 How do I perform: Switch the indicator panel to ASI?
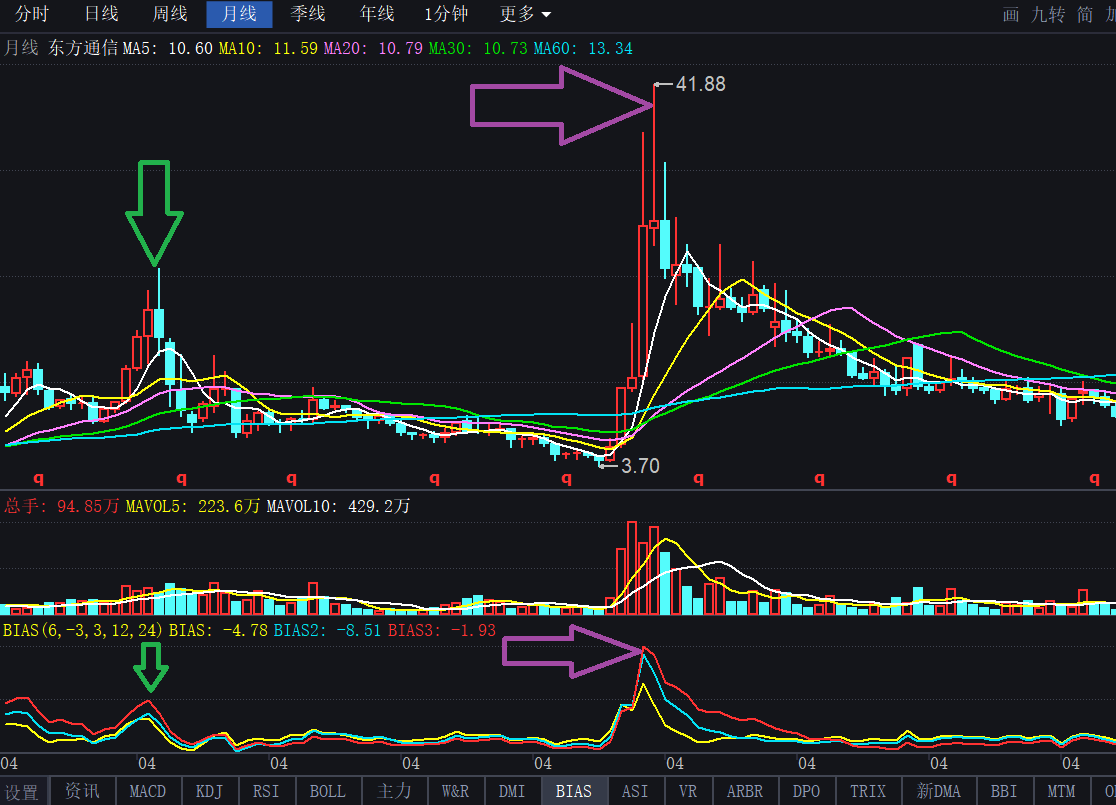pos(635,791)
